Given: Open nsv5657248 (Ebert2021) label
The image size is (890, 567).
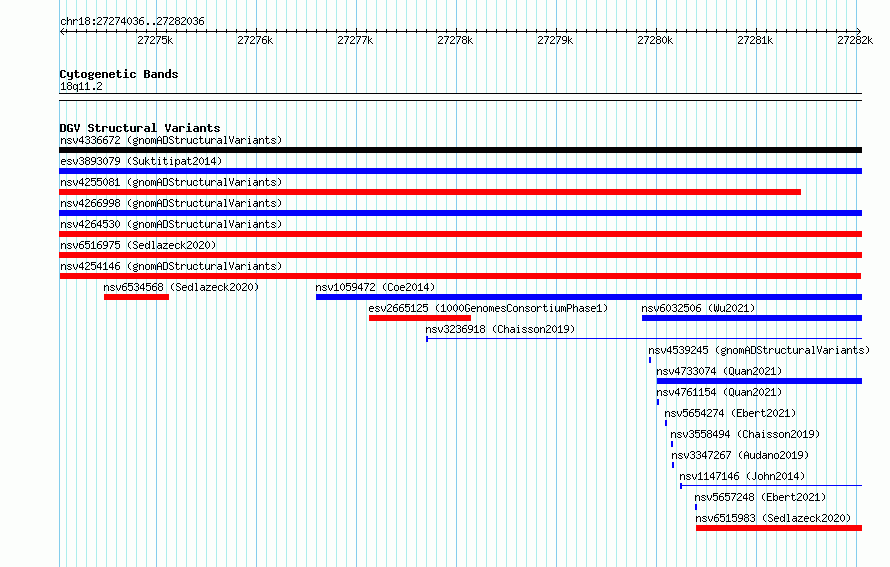Looking at the screenshot, I should point(760,497).
